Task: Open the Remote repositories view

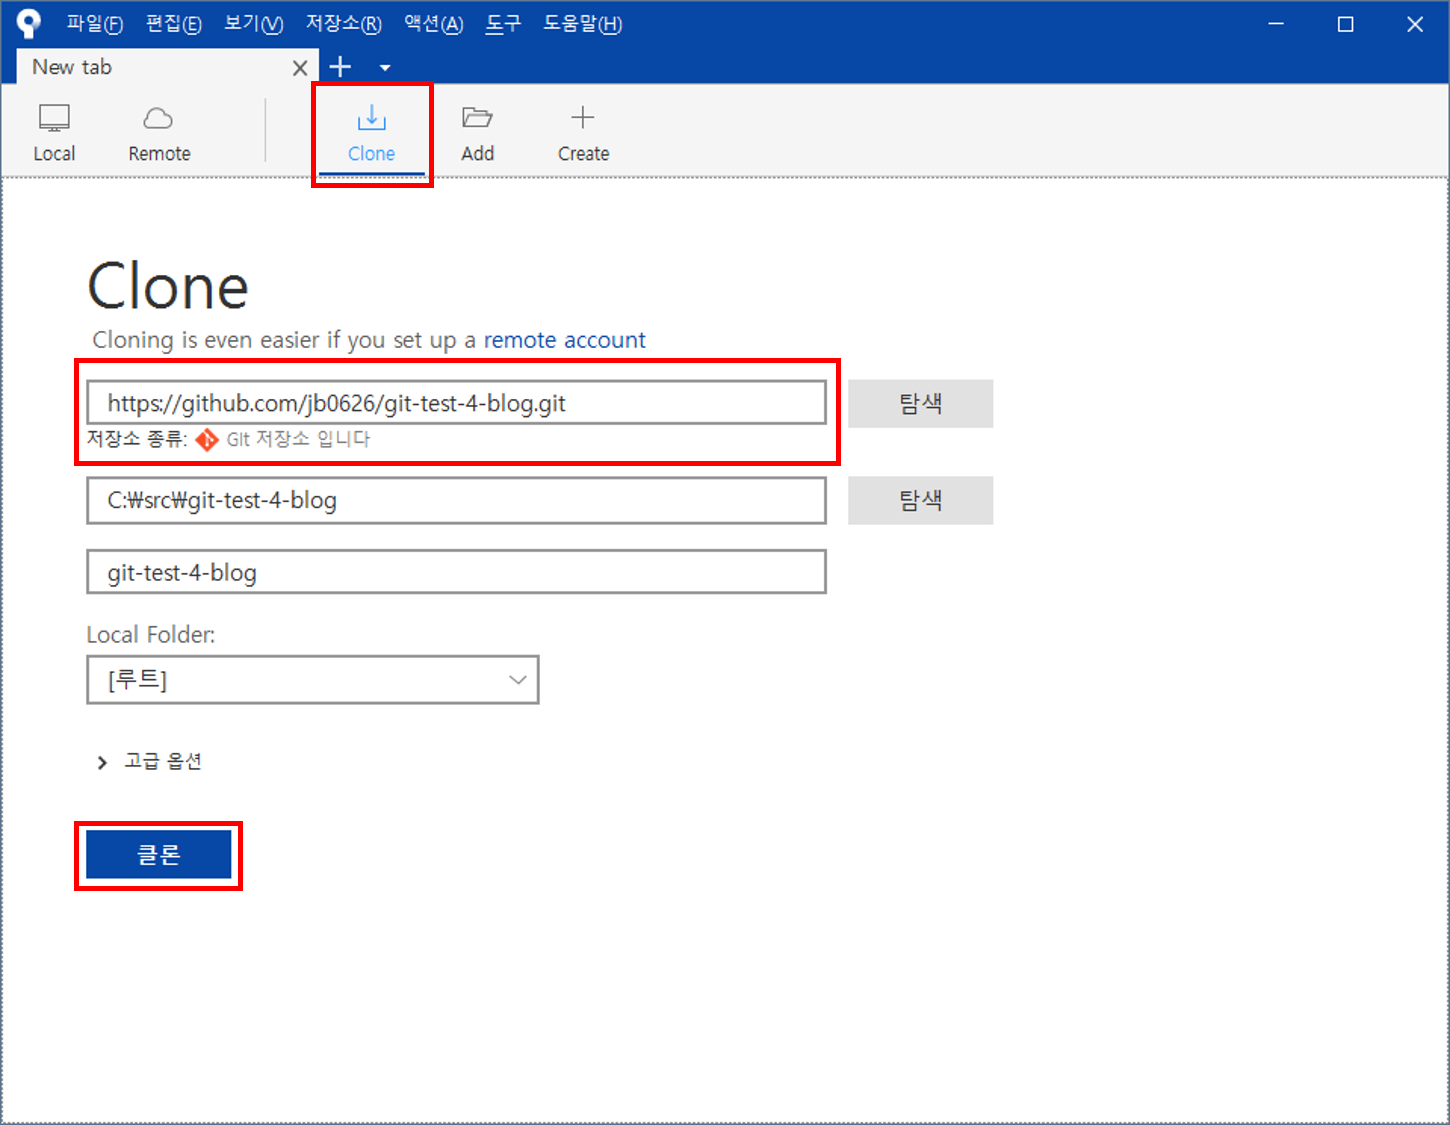Action: (x=159, y=133)
